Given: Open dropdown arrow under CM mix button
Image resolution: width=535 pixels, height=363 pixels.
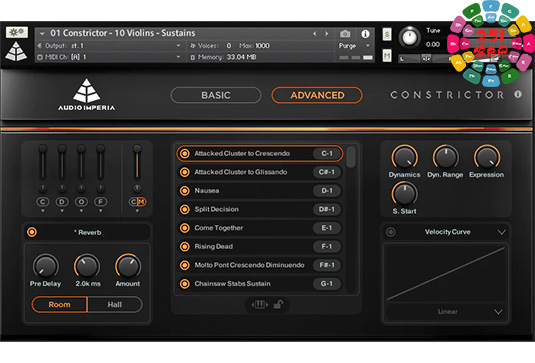Looking at the screenshot, I should [x=137, y=212].
